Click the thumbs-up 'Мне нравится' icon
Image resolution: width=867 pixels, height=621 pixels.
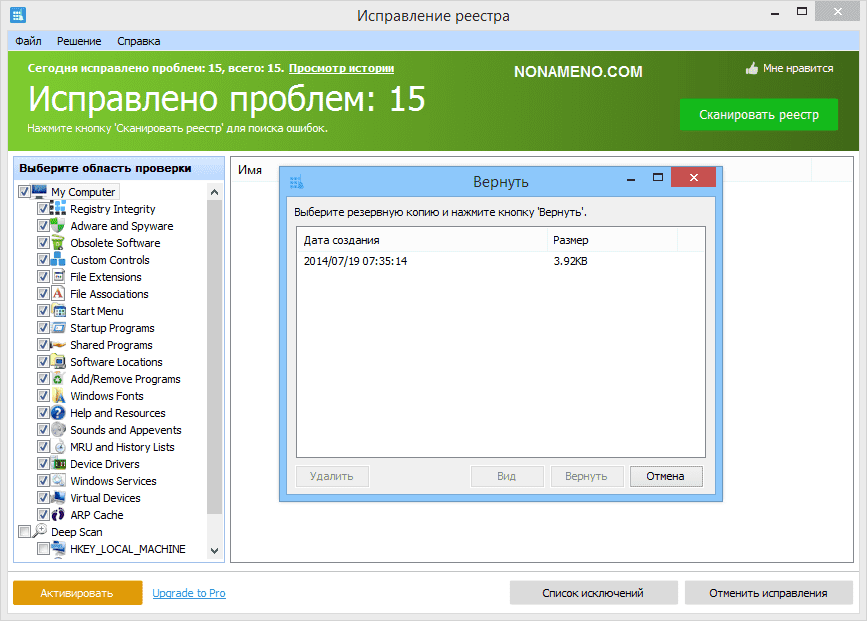pos(752,69)
